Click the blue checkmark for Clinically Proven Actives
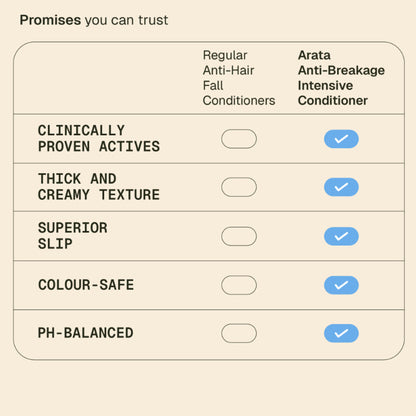Image resolution: width=416 pixels, height=416 pixels. click(x=341, y=139)
